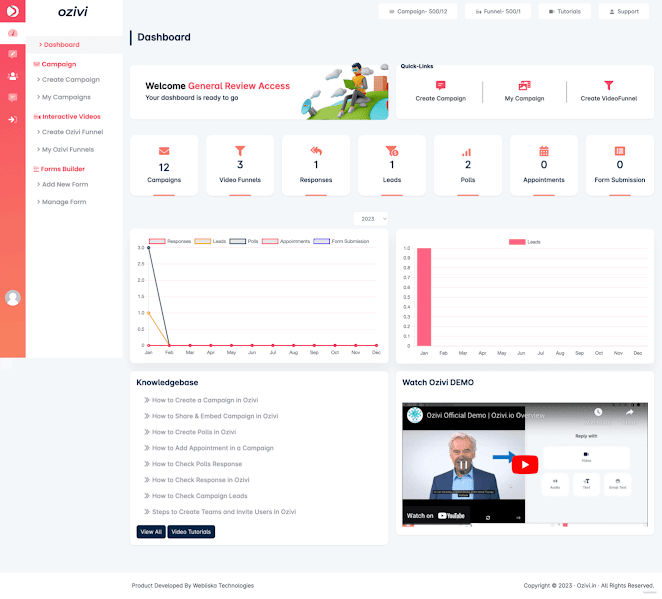Expand the Interactive Videos sidebar section
The image size is (662, 599).
click(x=67, y=117)
